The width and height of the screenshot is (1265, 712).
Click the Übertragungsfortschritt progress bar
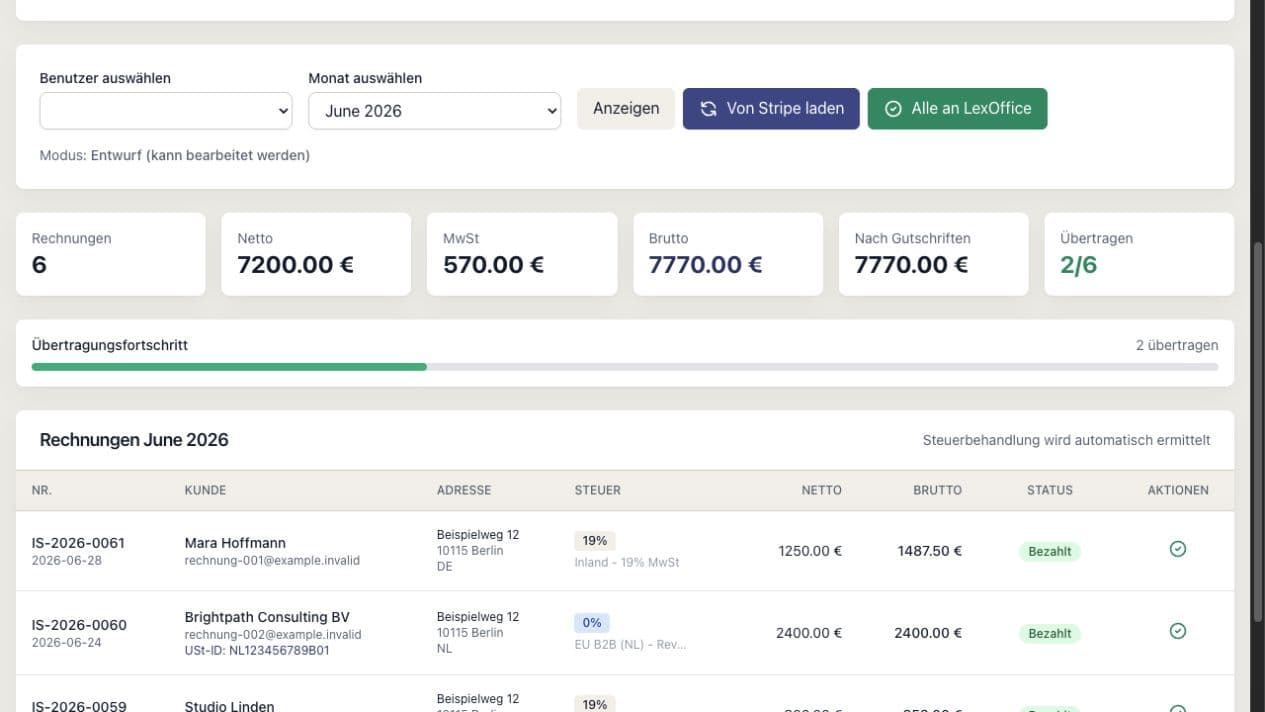point(625,367)
